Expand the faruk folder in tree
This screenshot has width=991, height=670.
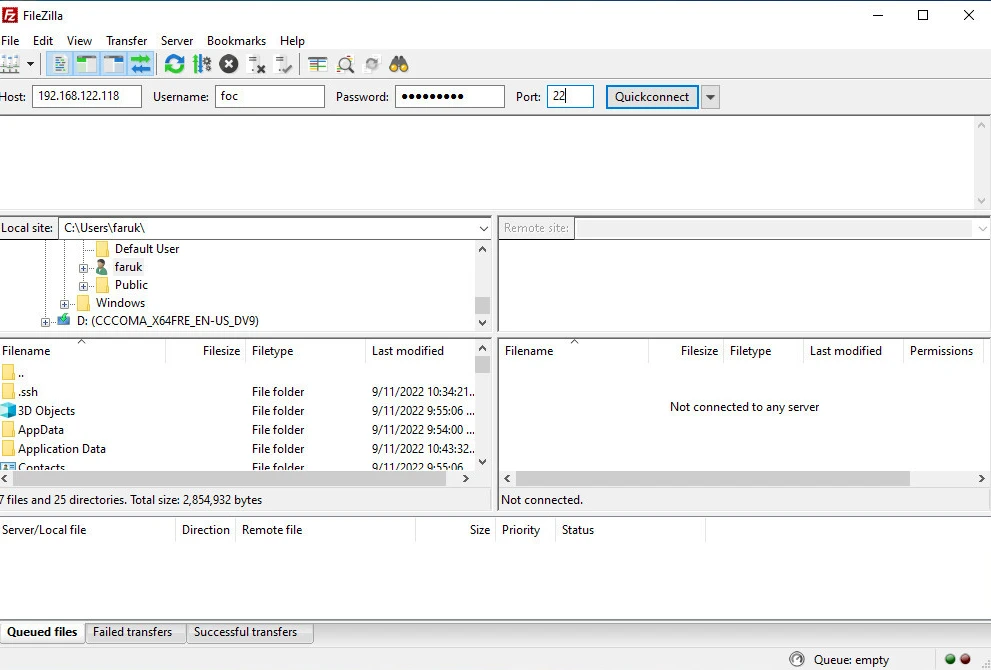[84, 268]
